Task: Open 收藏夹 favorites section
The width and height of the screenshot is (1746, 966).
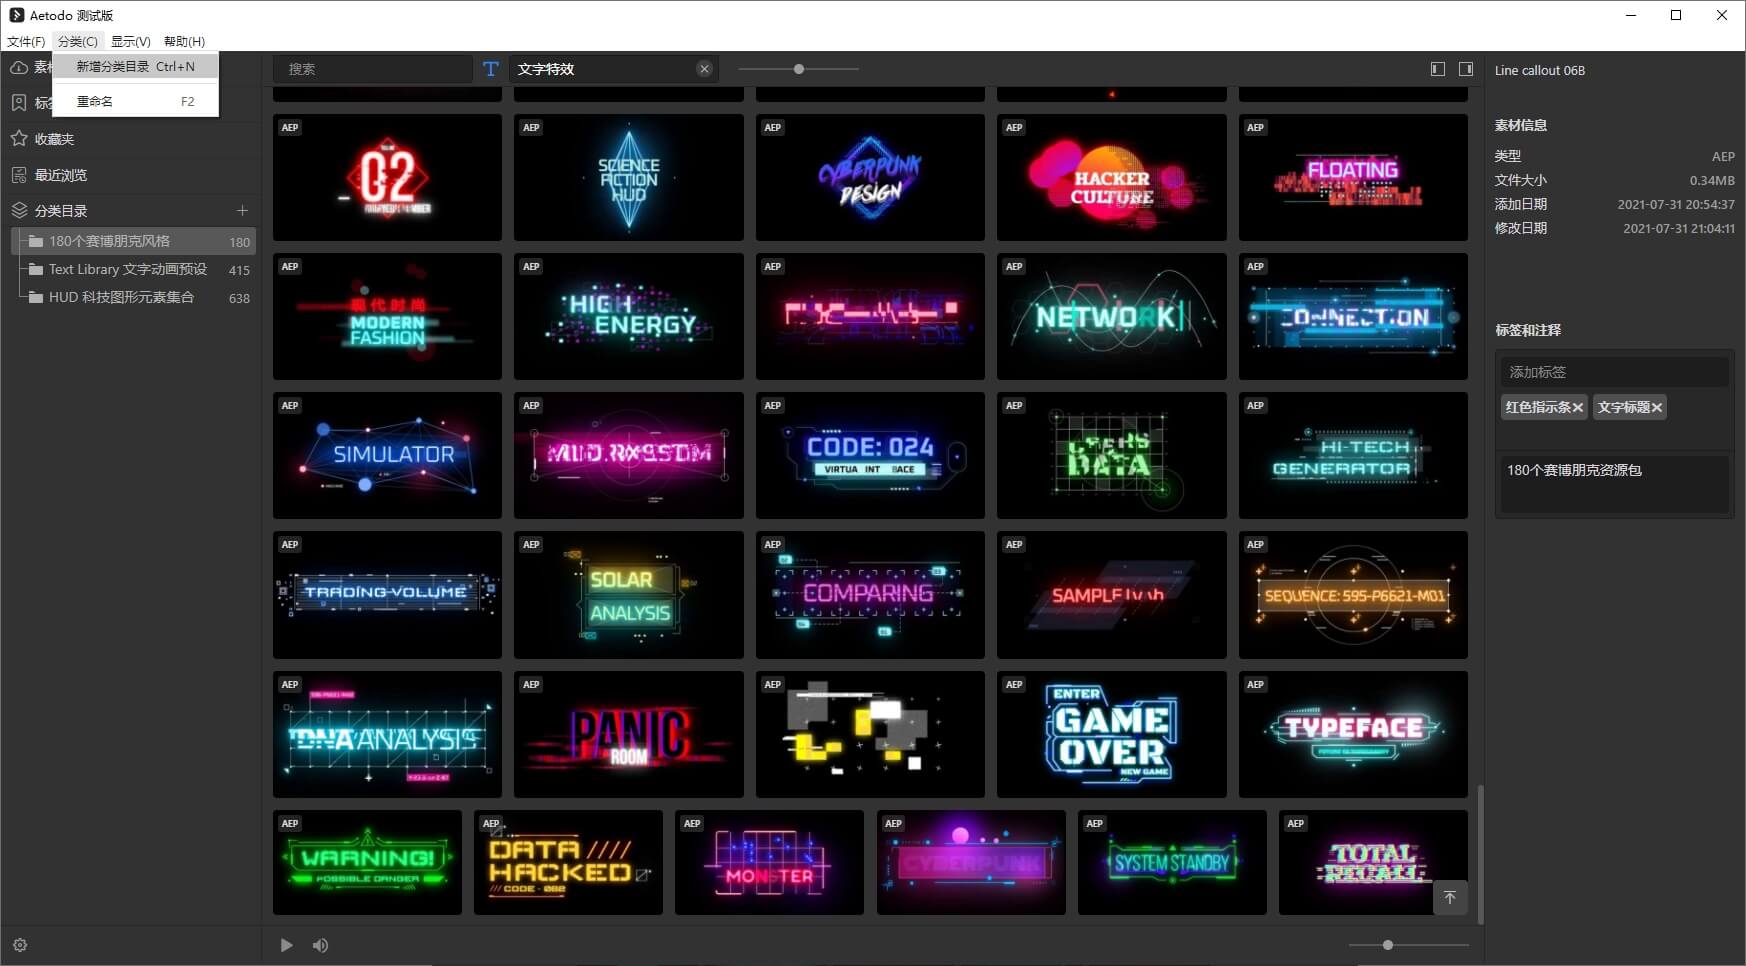Action: [x=54, y=139]
